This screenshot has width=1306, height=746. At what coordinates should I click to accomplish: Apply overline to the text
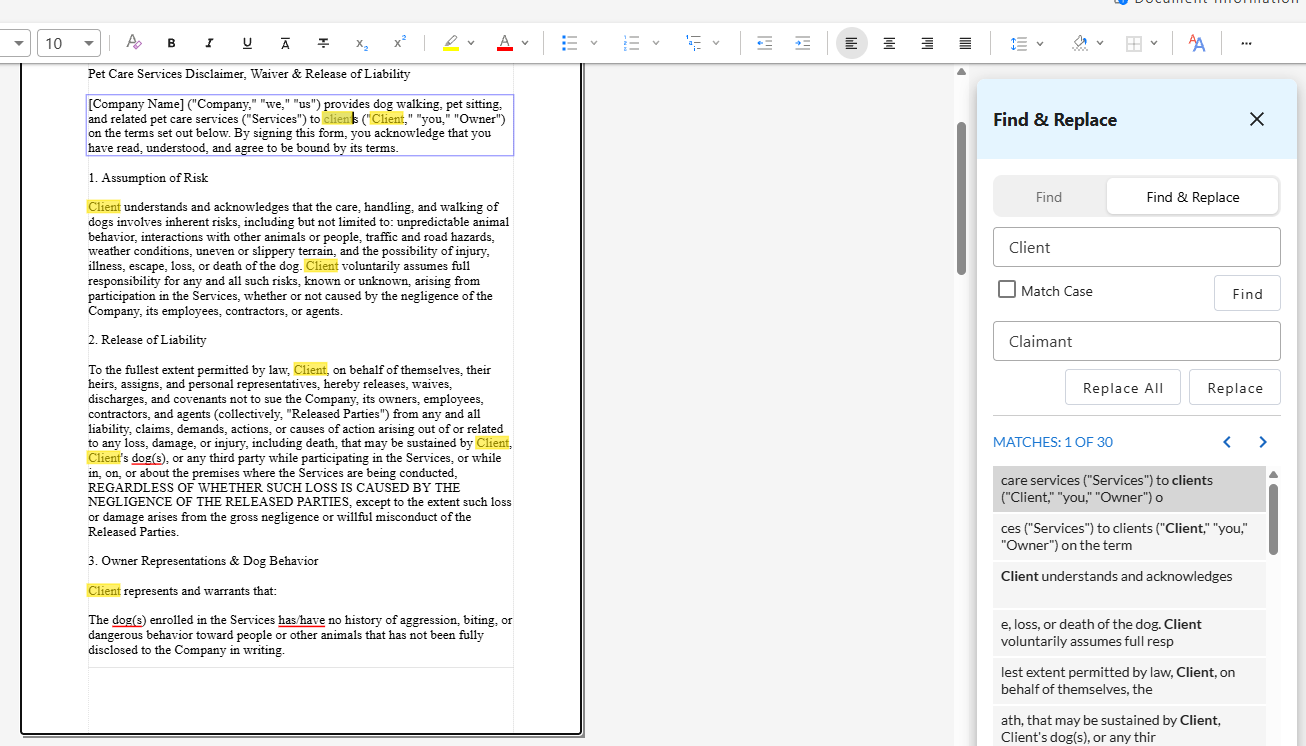285,43
